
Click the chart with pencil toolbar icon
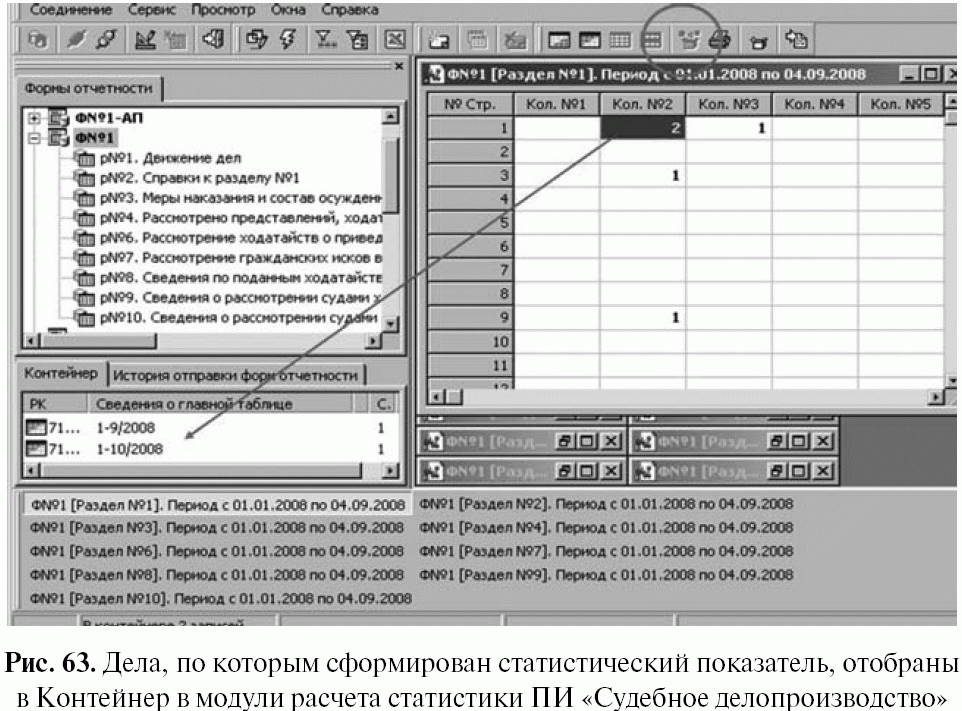tap(145, 40)
